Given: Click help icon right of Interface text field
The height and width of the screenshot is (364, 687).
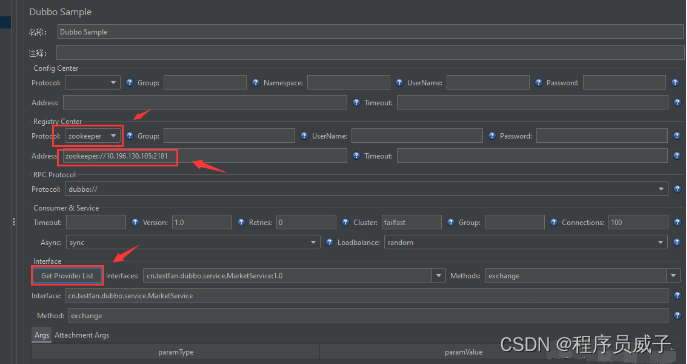Looking at the screenshot, I should (x=677, y=296).
